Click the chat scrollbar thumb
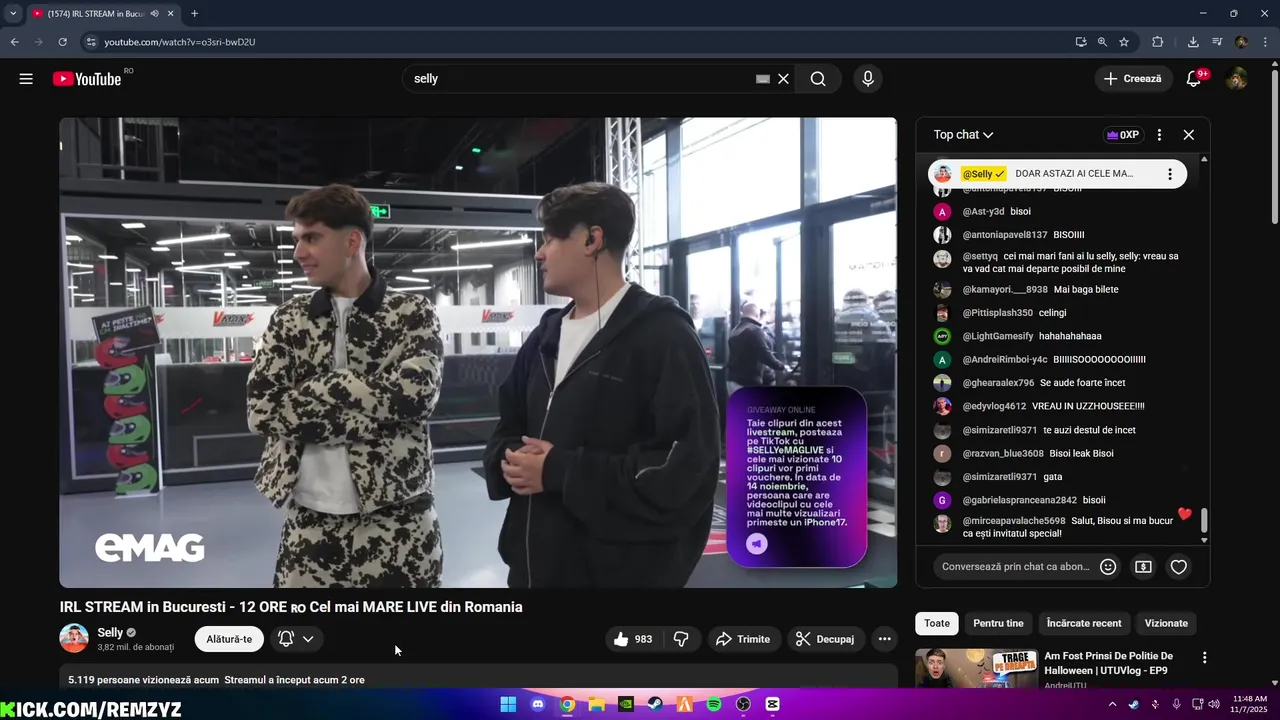The image size is (1280, 720). tap(1204, 520)
